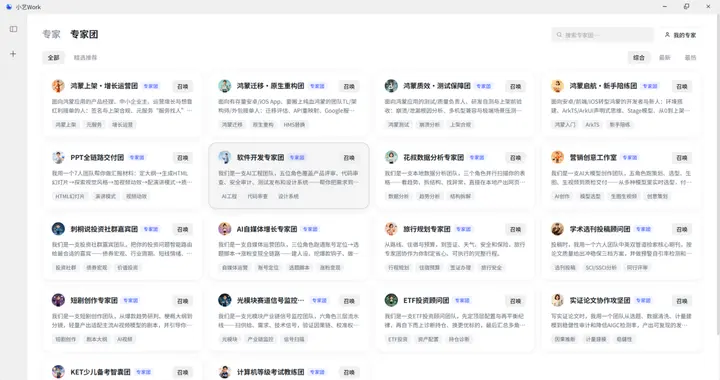
Task: Sort by 综合
Action: pyautogui.click(x=639, y=58)
